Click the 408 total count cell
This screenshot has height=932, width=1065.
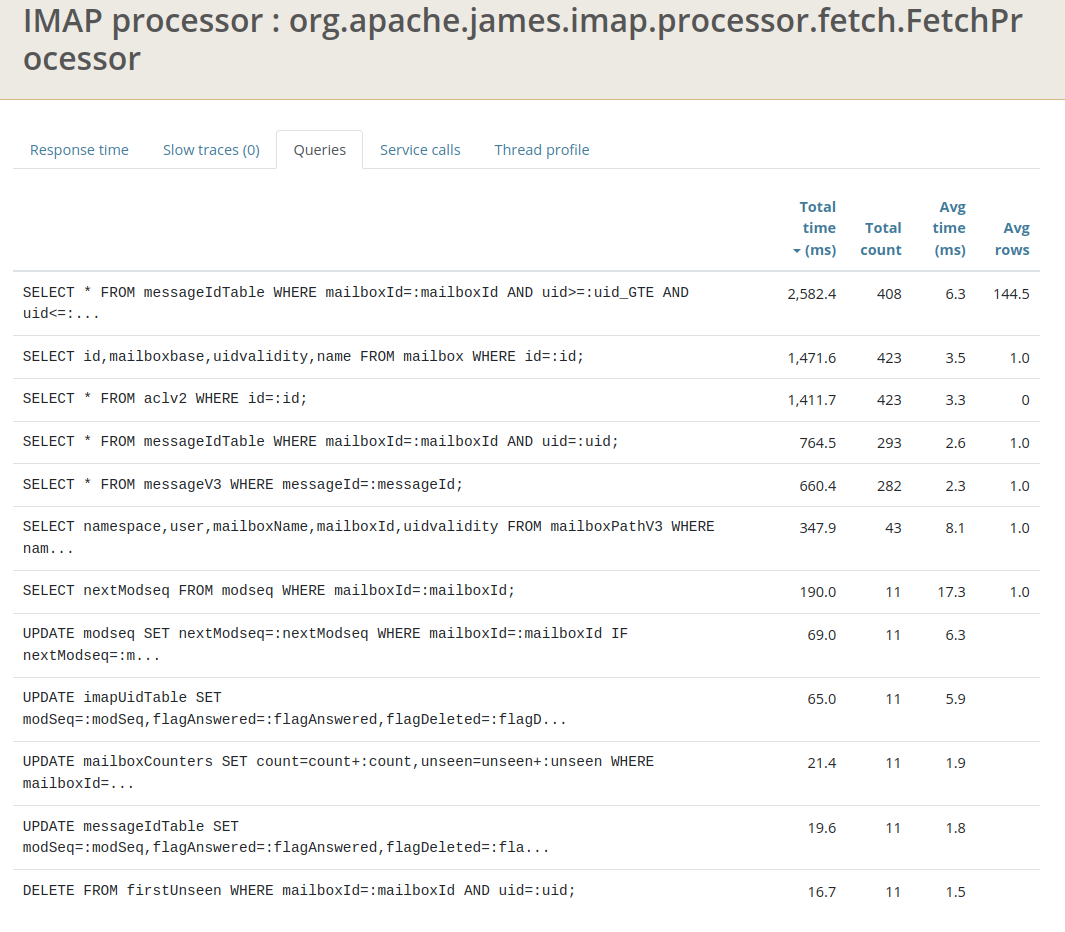tap(889, 294)
